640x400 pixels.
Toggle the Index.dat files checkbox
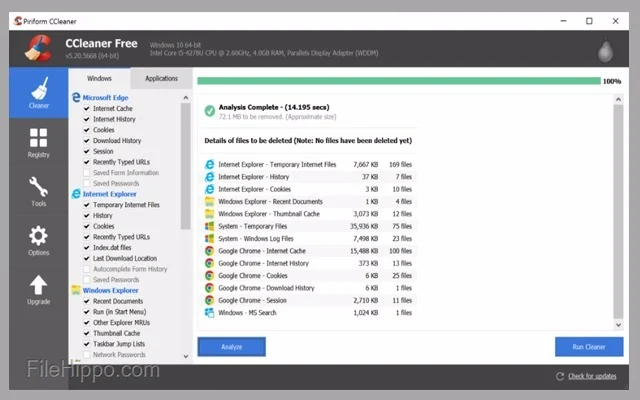point(87,247)
